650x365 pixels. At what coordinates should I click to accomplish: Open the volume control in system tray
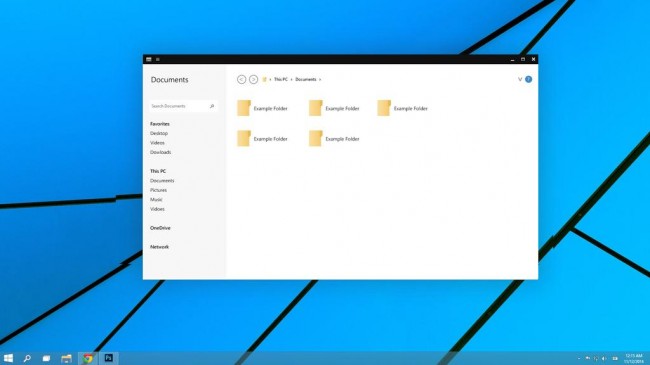click(604, 358)
